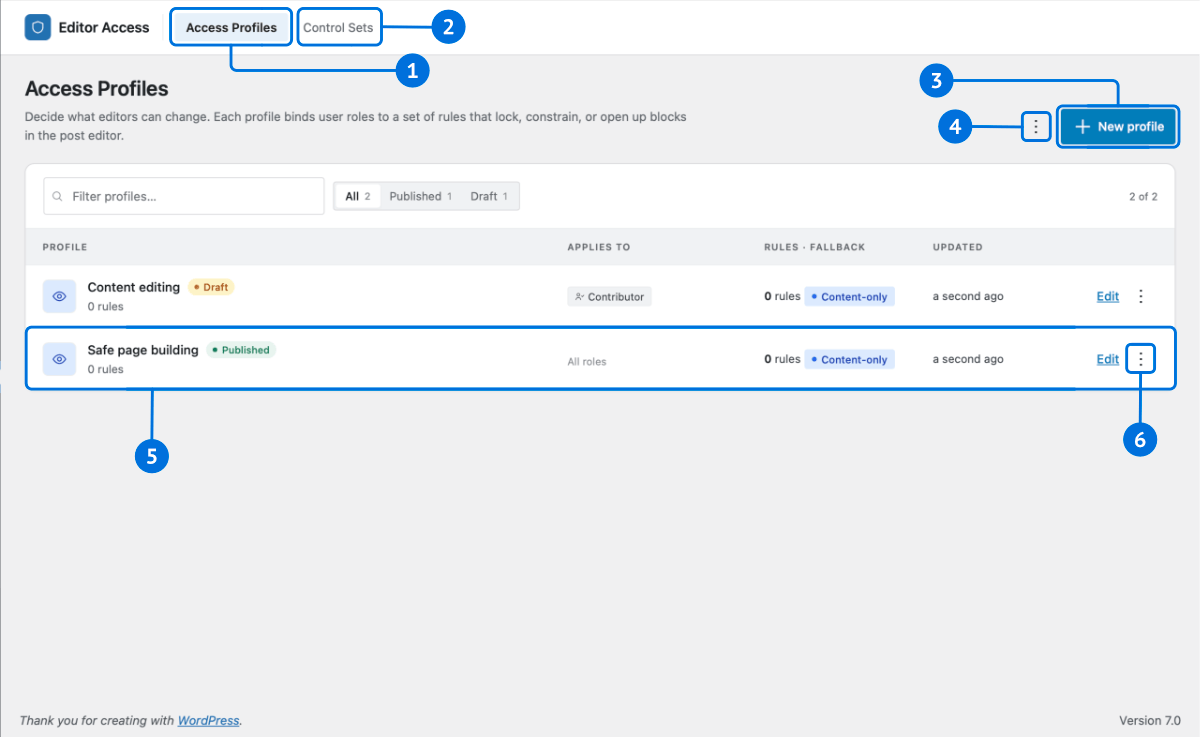Screen dimensions: 1200x737
Task: Edit the Safe page building profile
Action: click(x=1108, y=359)
